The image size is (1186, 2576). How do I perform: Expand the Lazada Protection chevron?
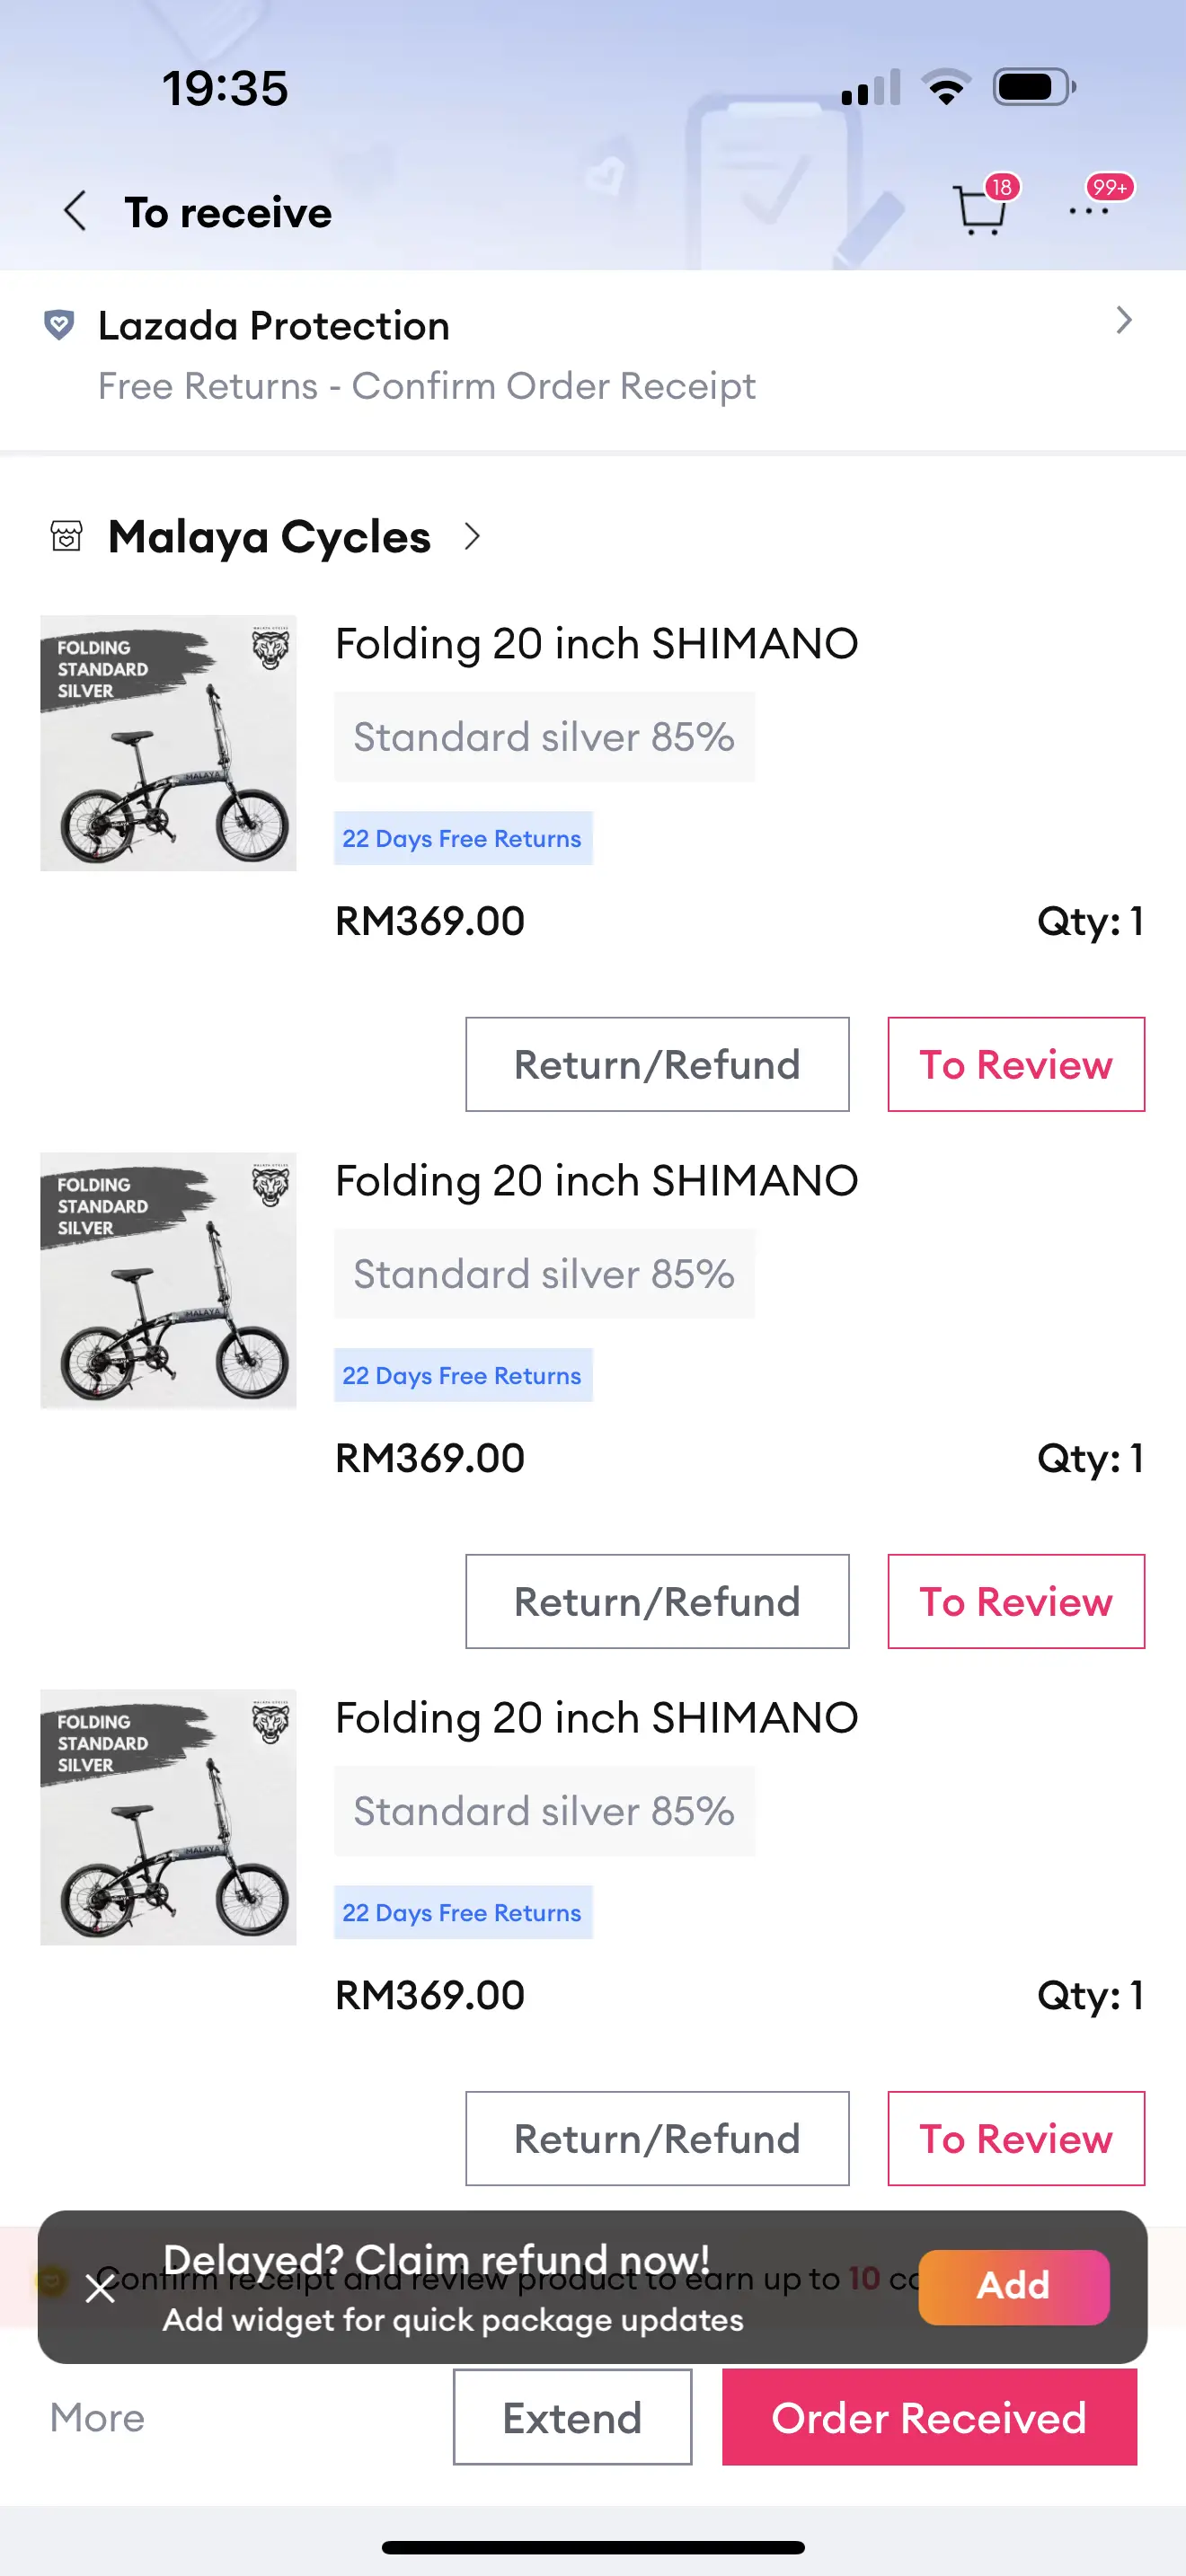tap(1124, 321)
